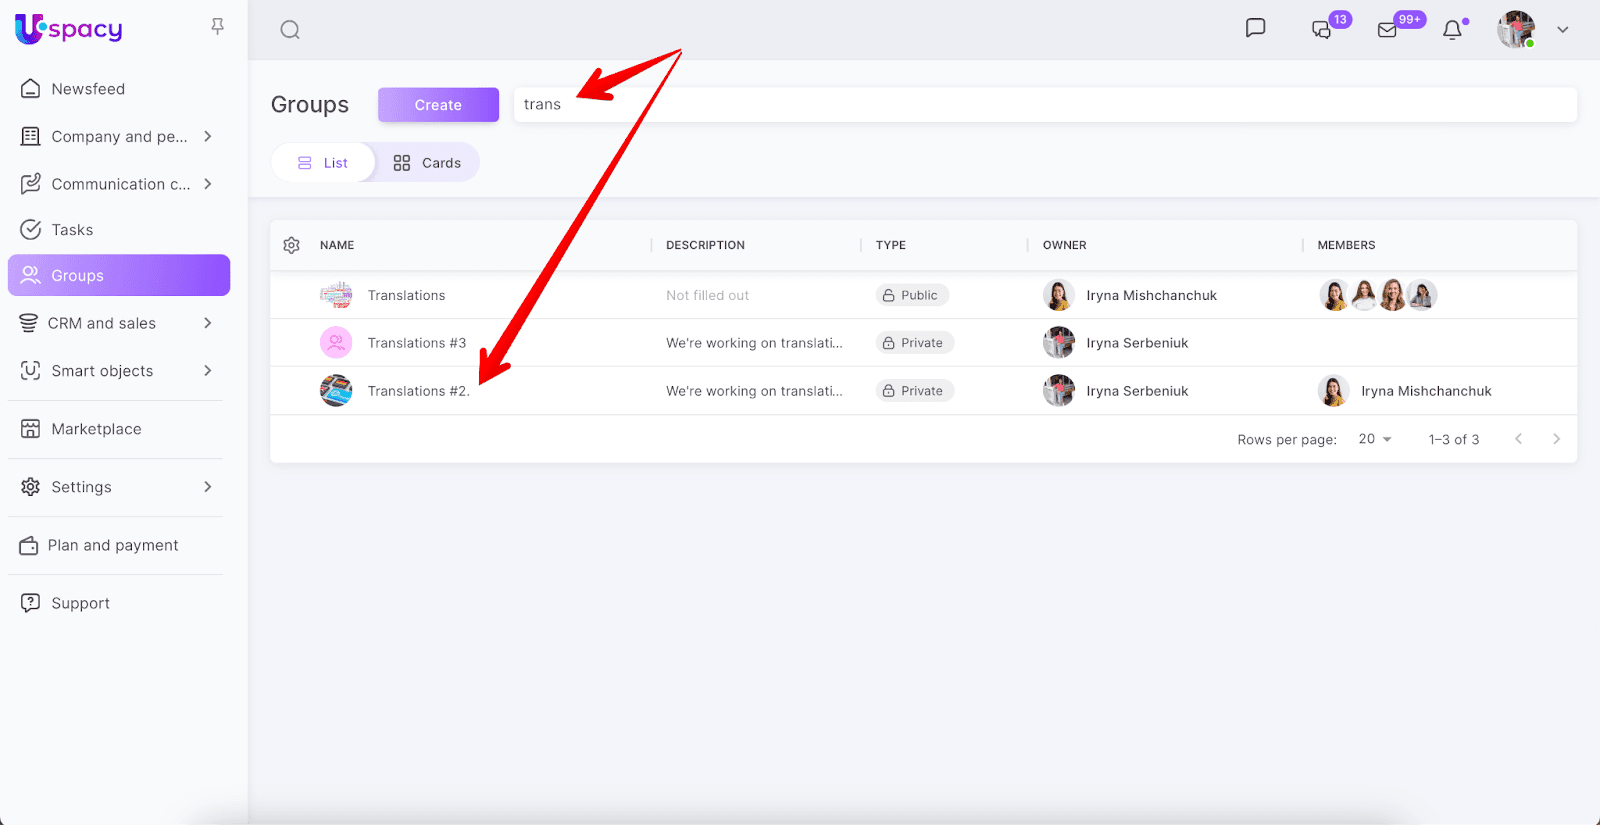This screenshot has height=825, width=1600.
Task: Open the user profile dropdown arrow
Action: [x=1562, y=30]
